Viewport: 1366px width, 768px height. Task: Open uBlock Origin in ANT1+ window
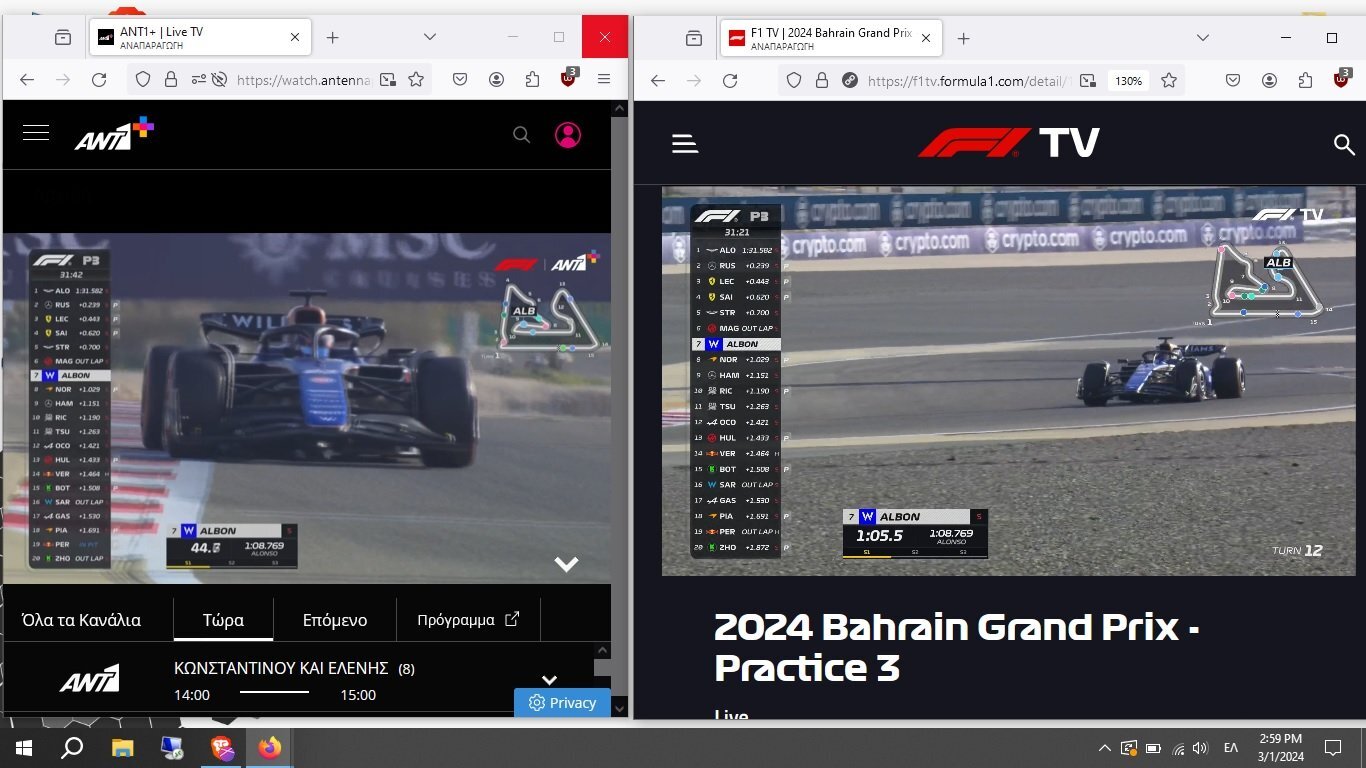click(x=568, y=79)
